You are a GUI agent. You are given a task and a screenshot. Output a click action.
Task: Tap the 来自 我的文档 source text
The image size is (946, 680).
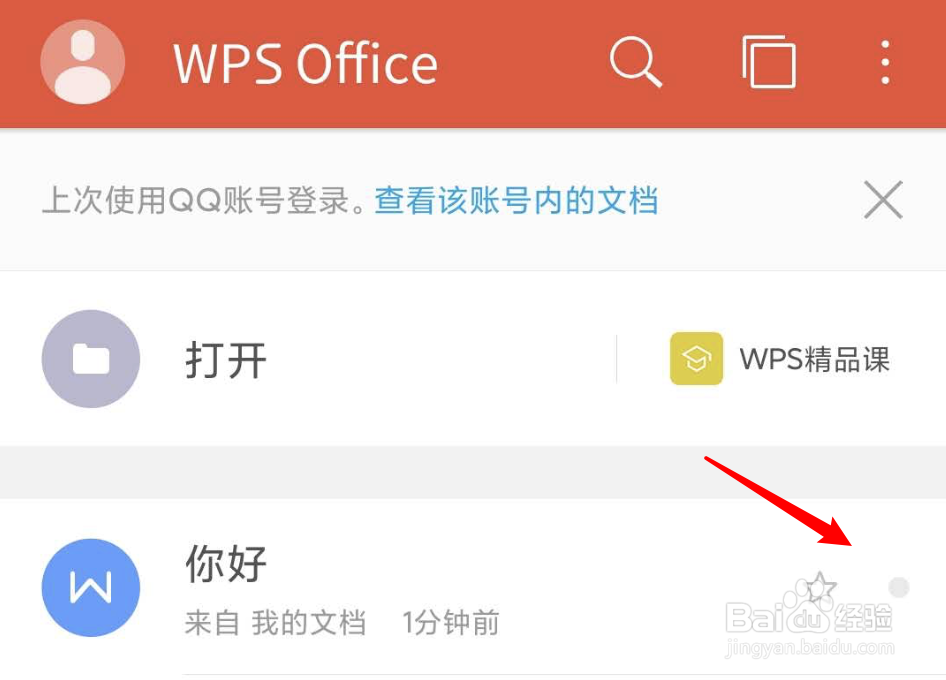tap(275, 623)
